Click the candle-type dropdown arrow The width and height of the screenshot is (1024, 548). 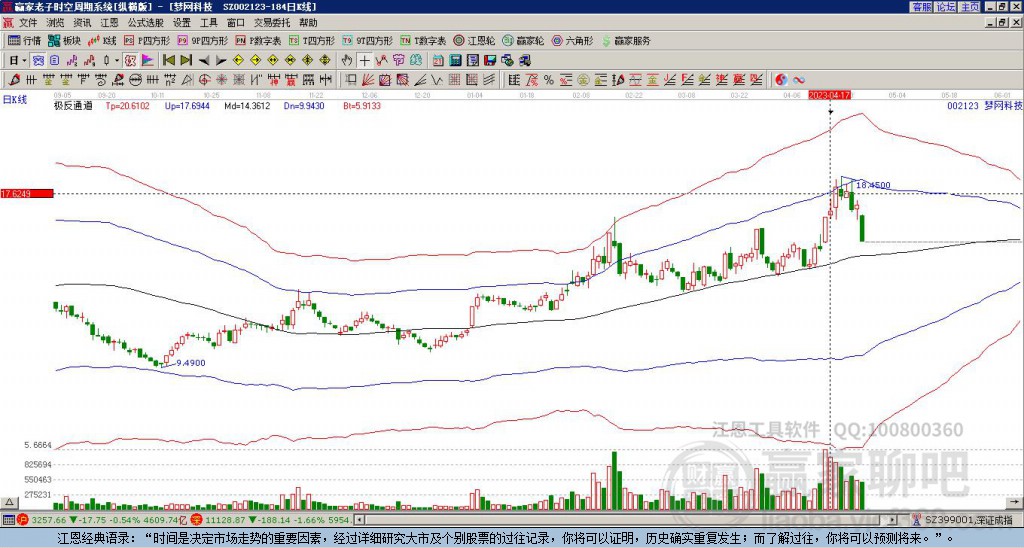117,60
